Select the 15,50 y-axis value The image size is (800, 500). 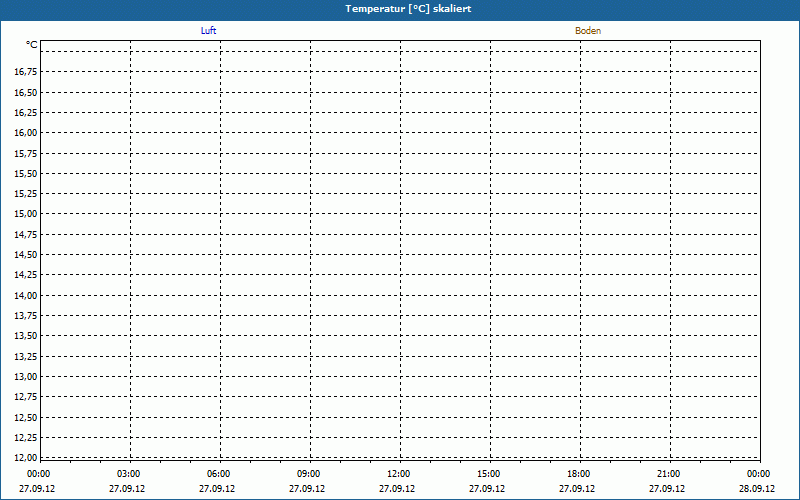(26, 173)
